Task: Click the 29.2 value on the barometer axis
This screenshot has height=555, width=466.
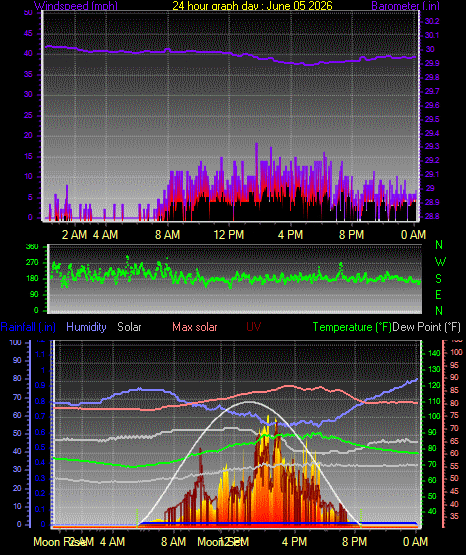Action: tap(432, 160)
